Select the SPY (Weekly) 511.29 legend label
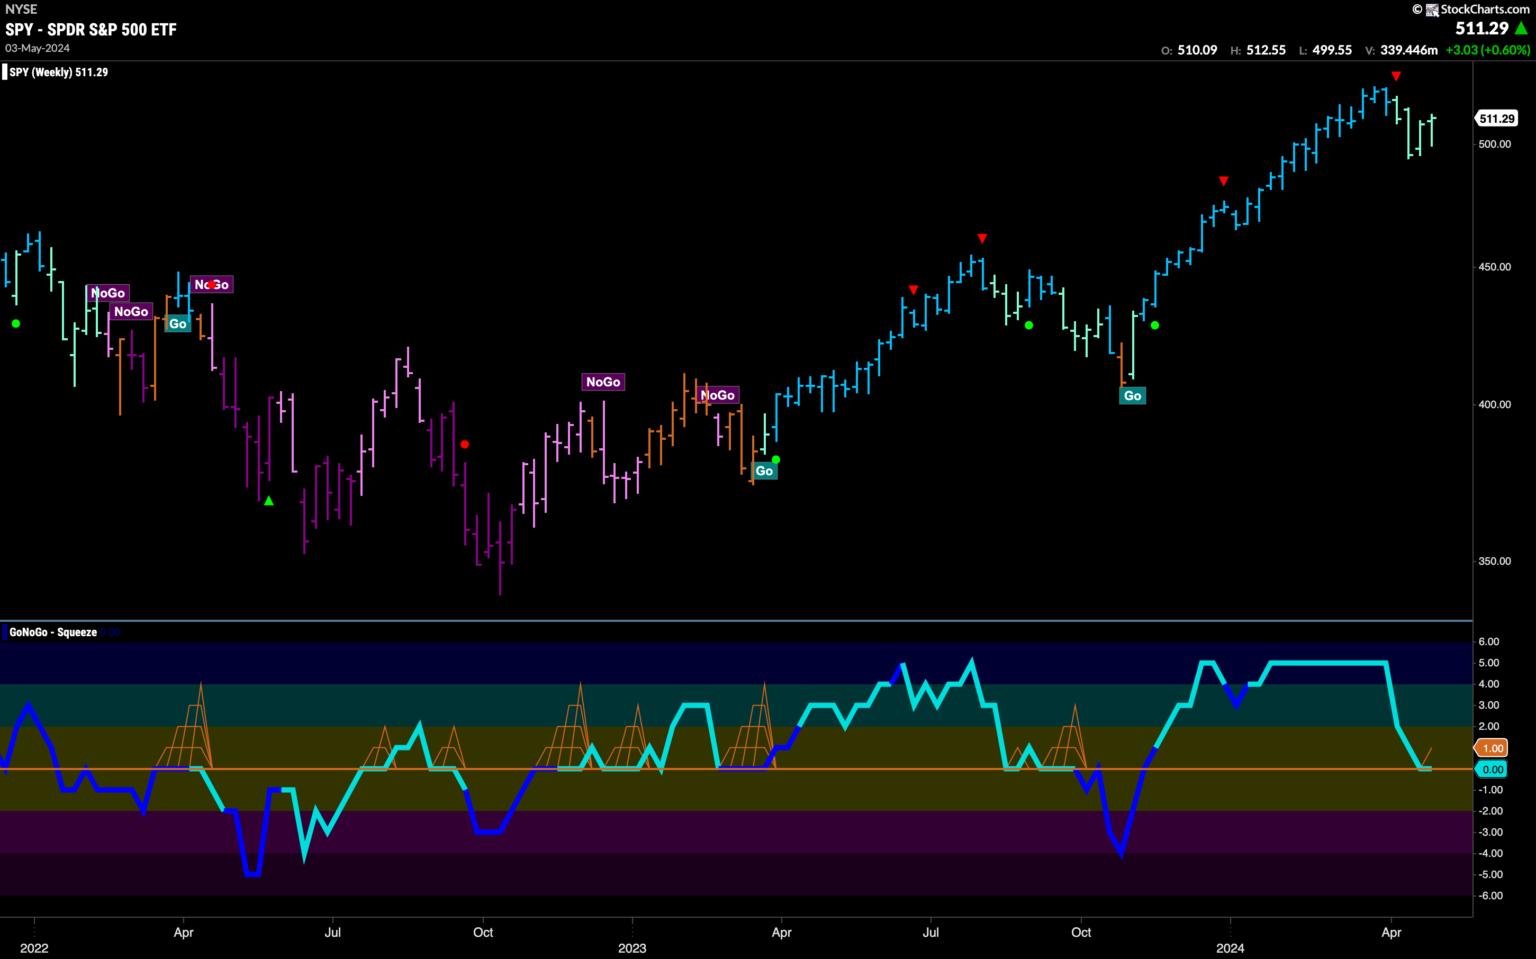1536x959 pixels. (x=60, y=72)
